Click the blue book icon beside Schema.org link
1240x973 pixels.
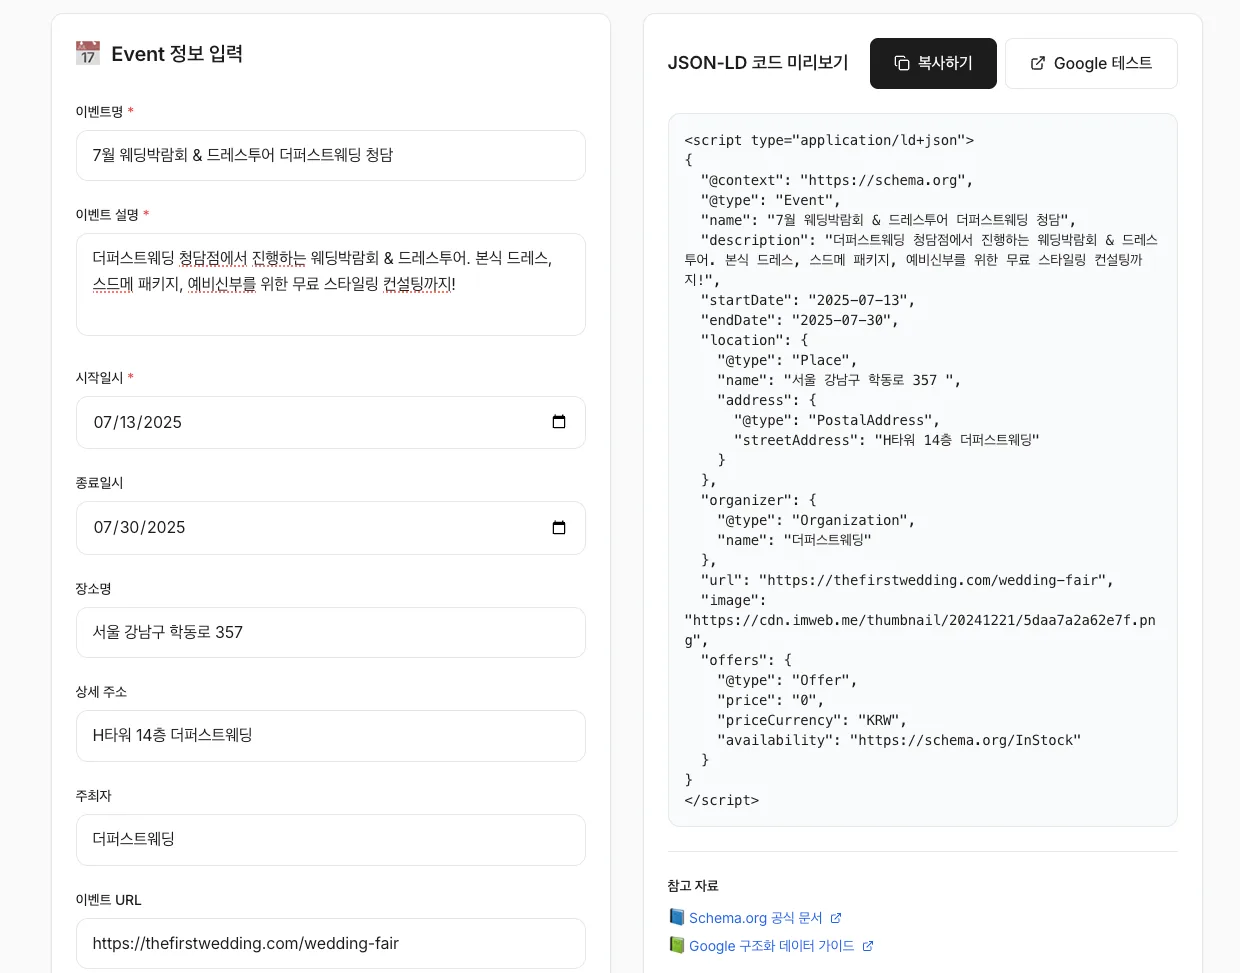coord(677,917)
